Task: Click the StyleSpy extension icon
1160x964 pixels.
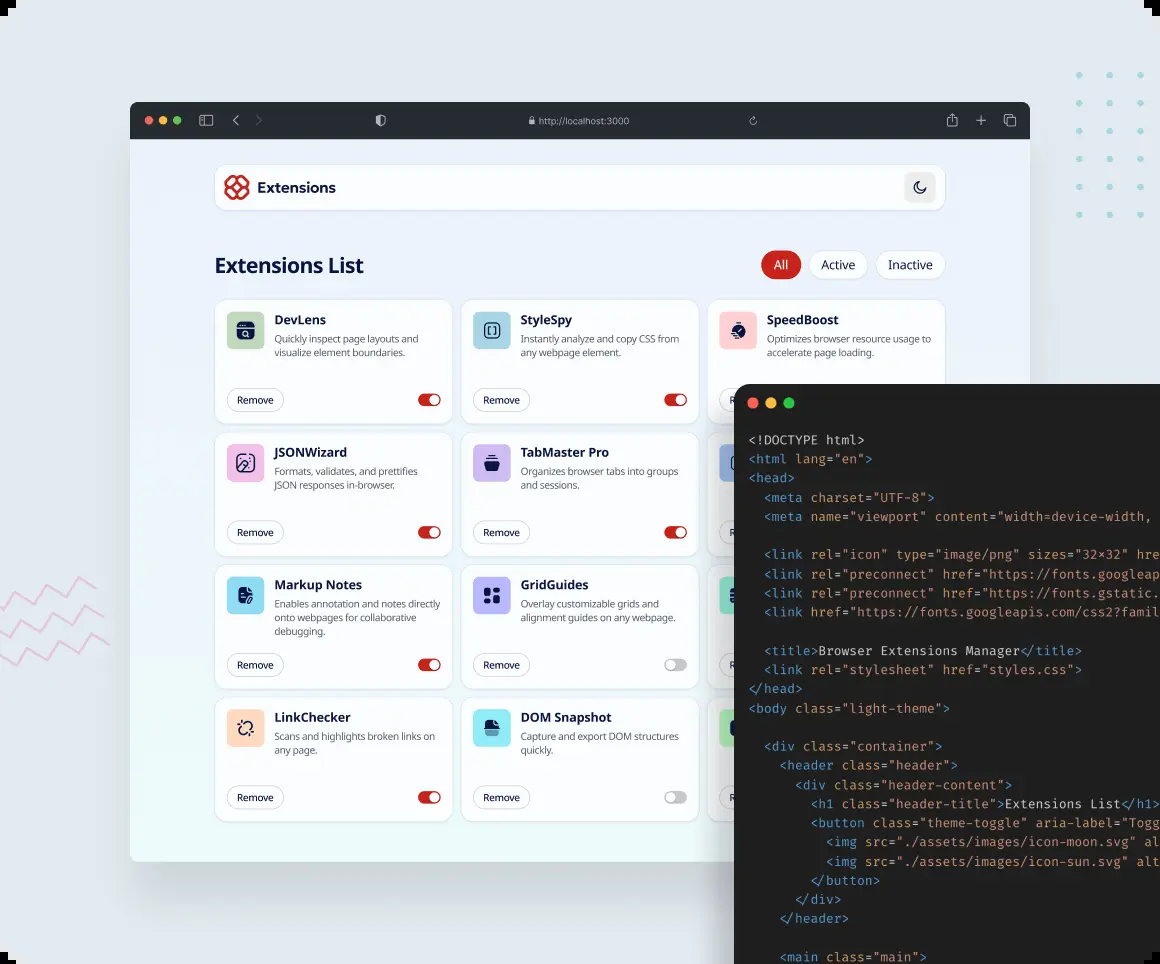Action: point(492,331)
